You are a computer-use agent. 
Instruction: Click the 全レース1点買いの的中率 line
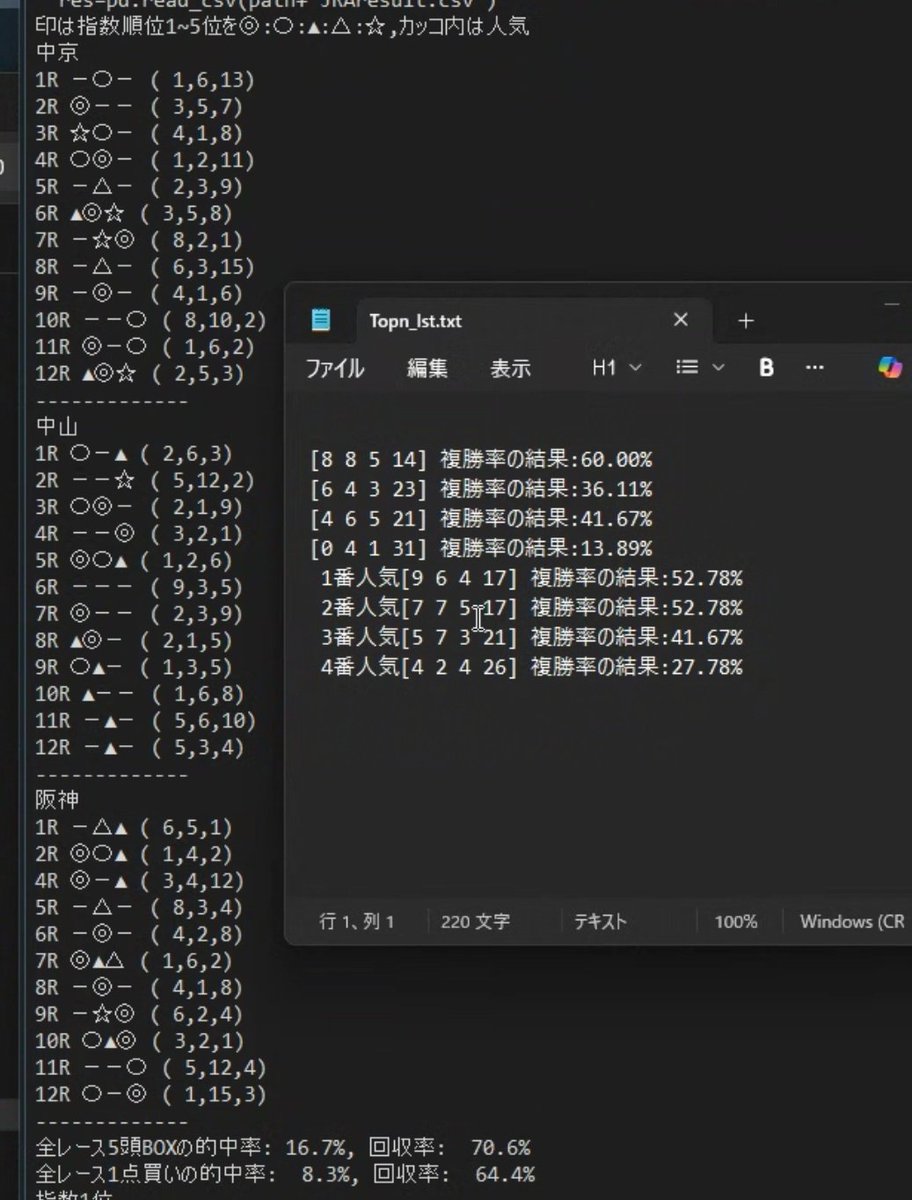tap(285, 1174)
